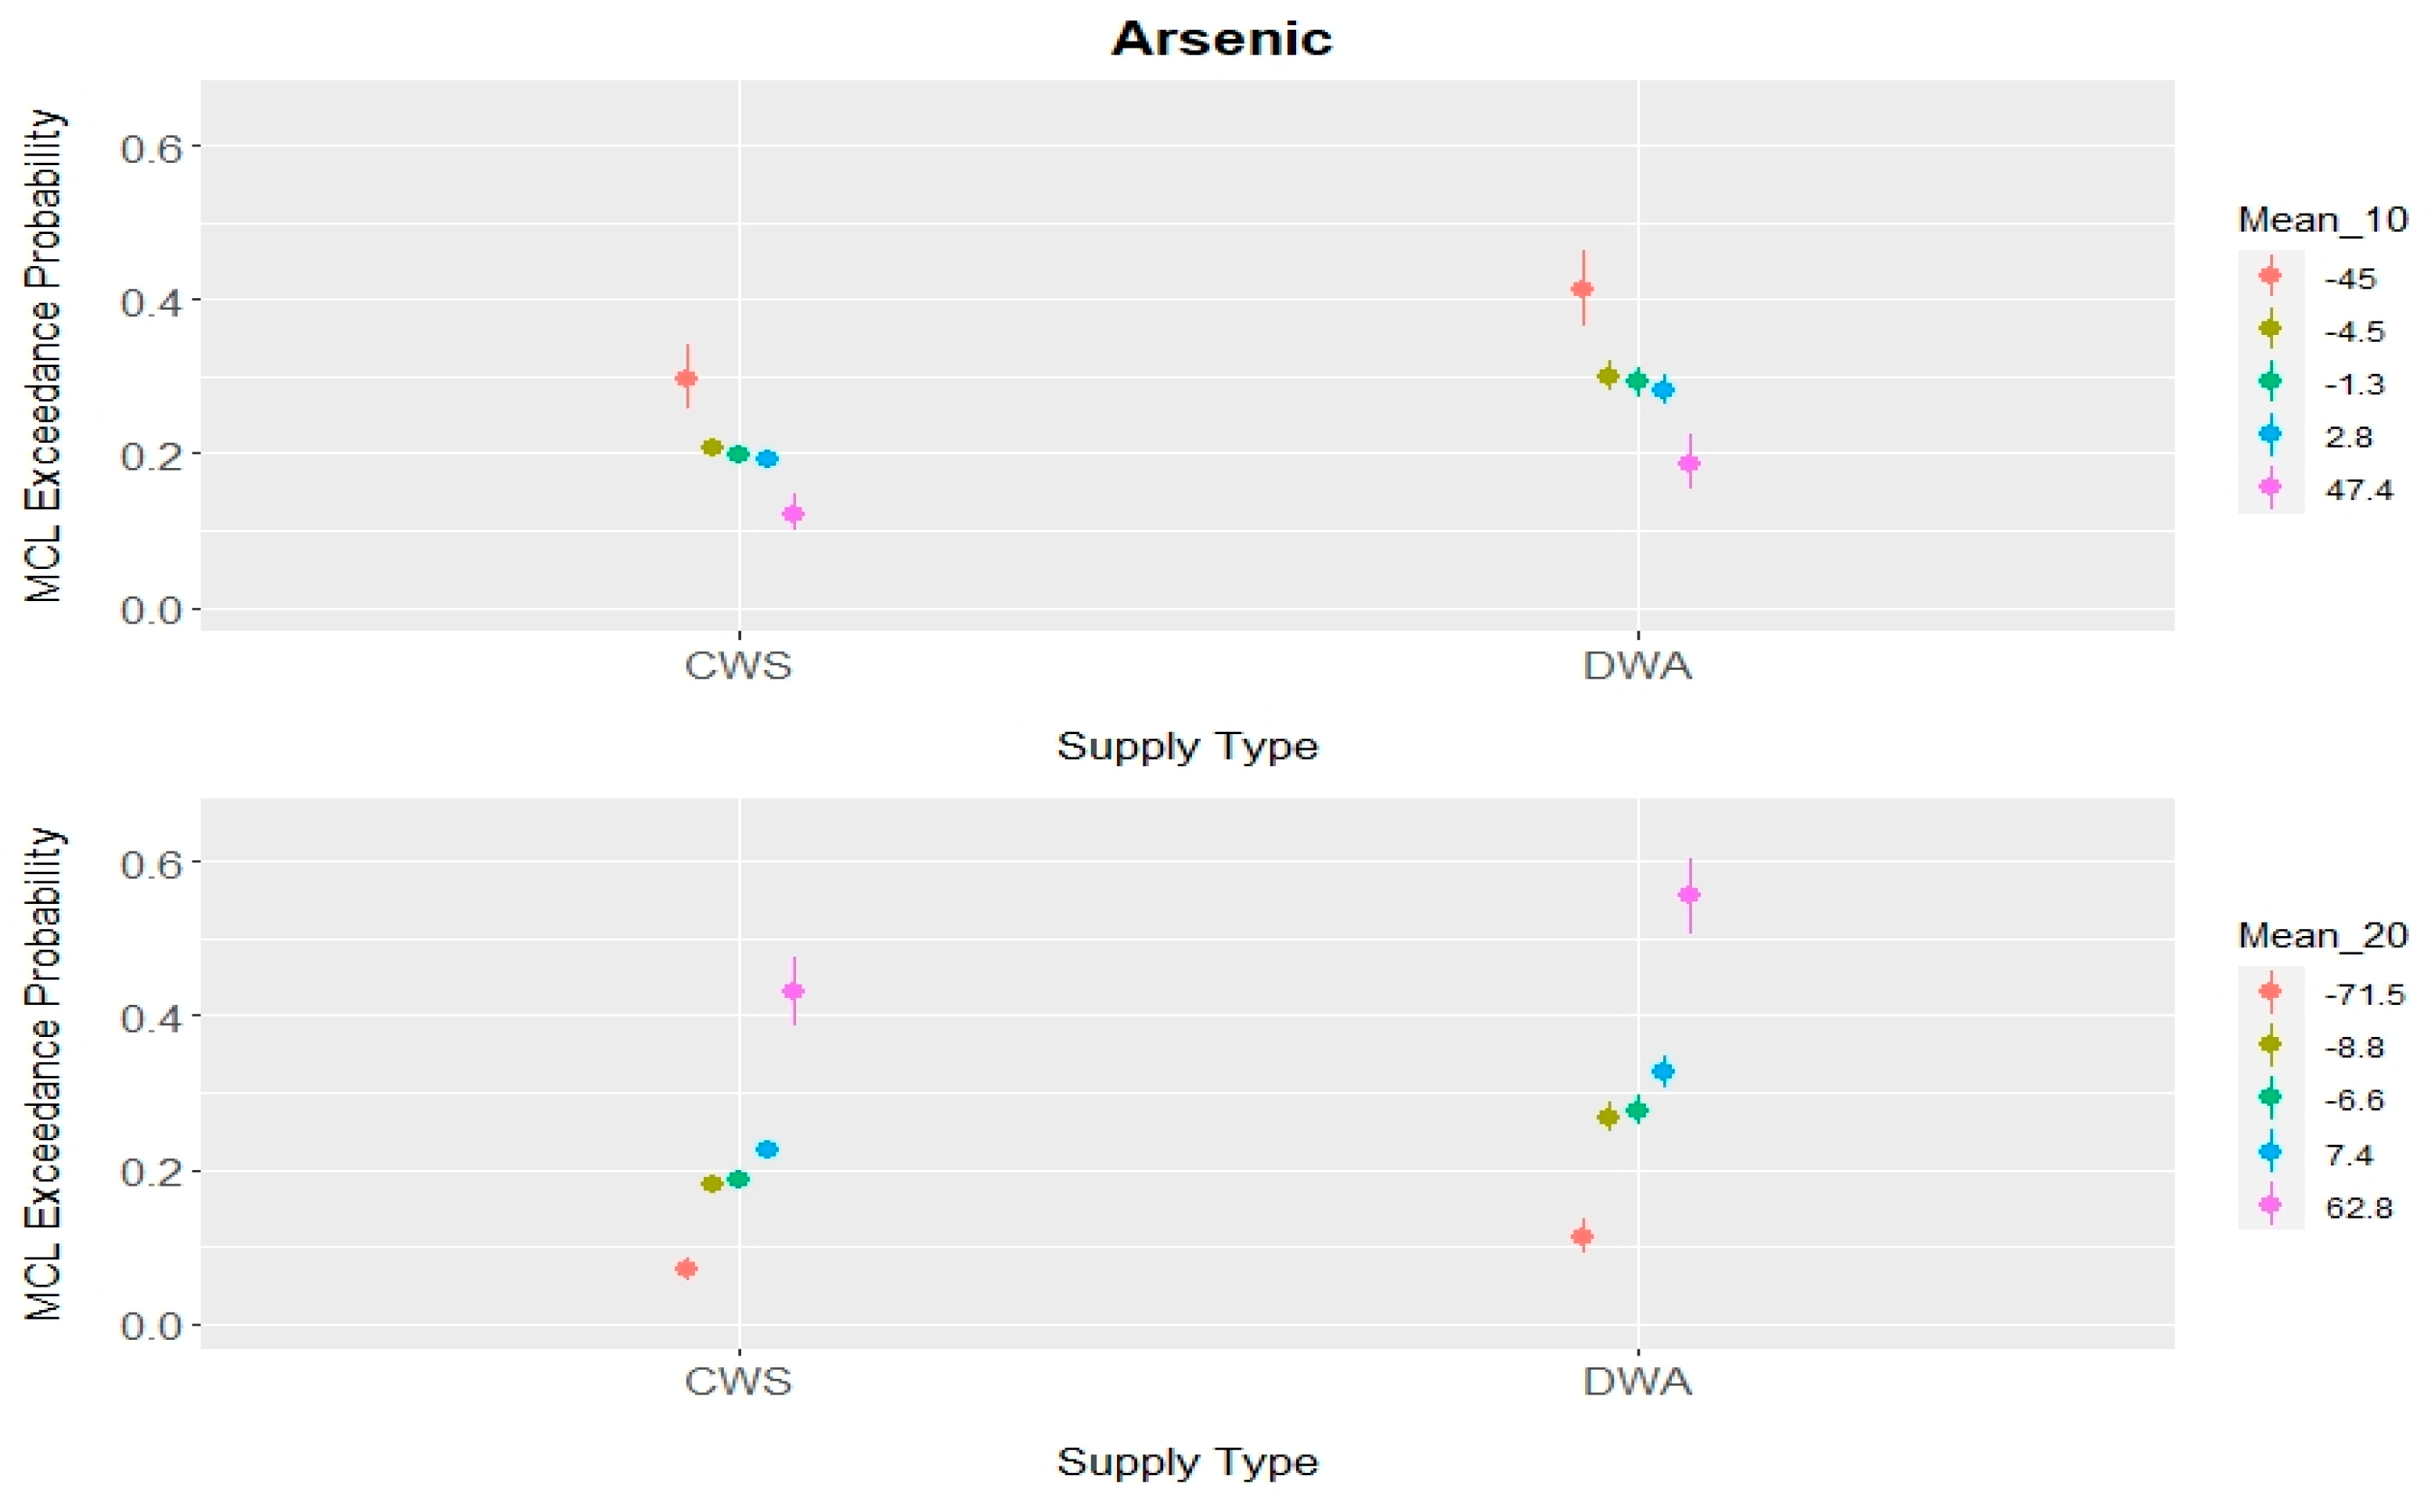2435x1512 pixels.
Task: Click the pink CWS point in bottom chart
Action: [x=793, y=991]
